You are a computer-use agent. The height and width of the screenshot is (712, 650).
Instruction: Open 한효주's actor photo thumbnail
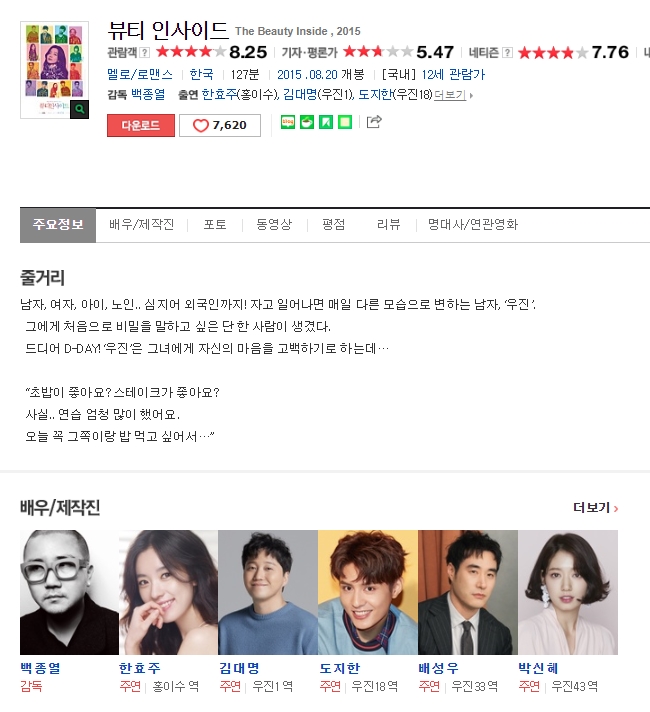coord(169,592)
